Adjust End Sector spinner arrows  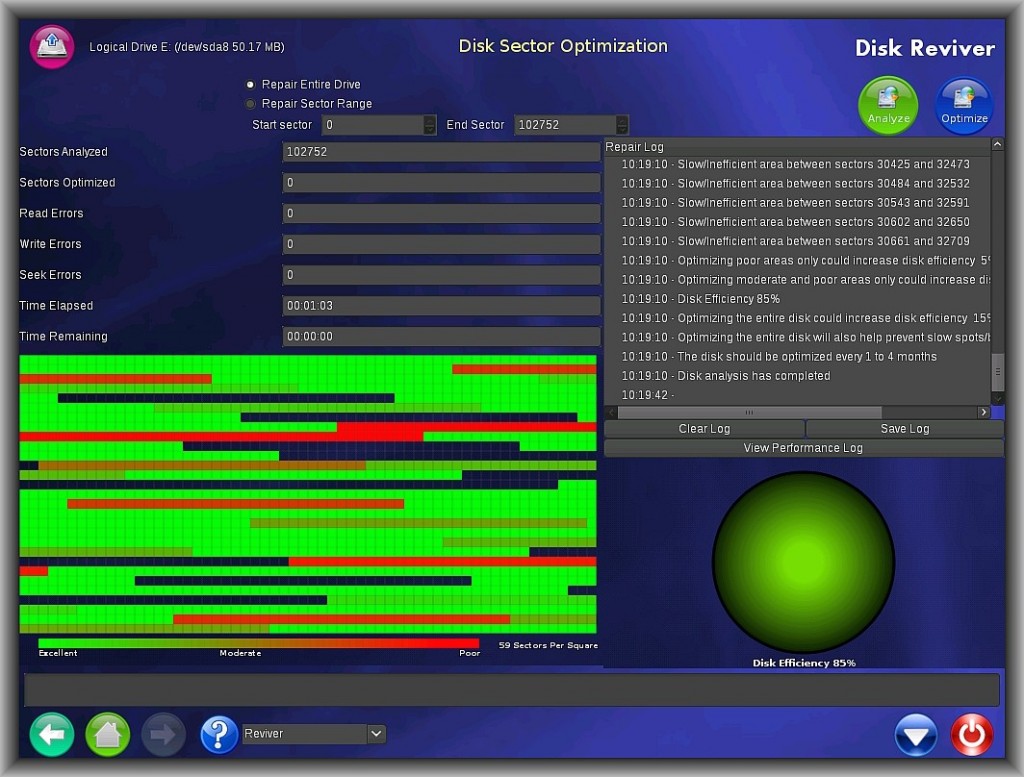tap(622, 125)
